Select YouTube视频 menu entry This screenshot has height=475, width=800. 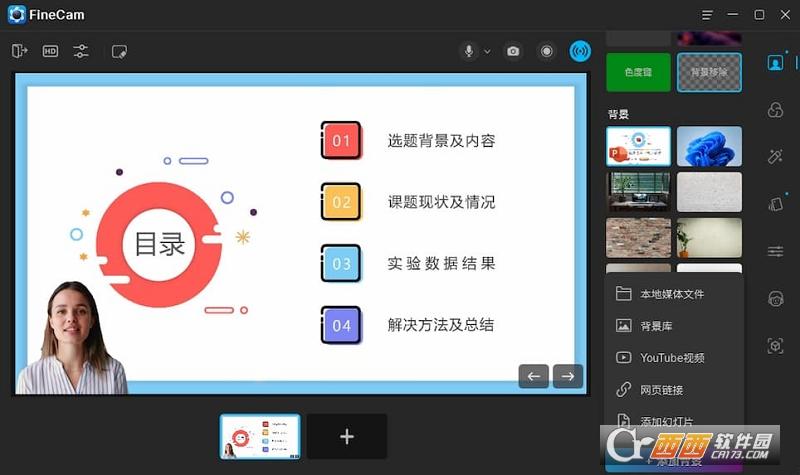[673, 358]
